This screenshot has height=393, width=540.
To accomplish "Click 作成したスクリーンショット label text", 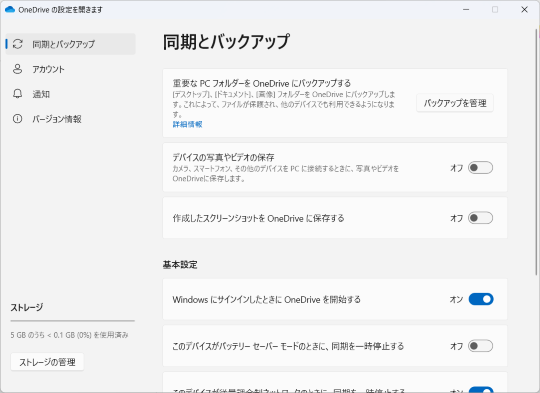I will point(258,218).
